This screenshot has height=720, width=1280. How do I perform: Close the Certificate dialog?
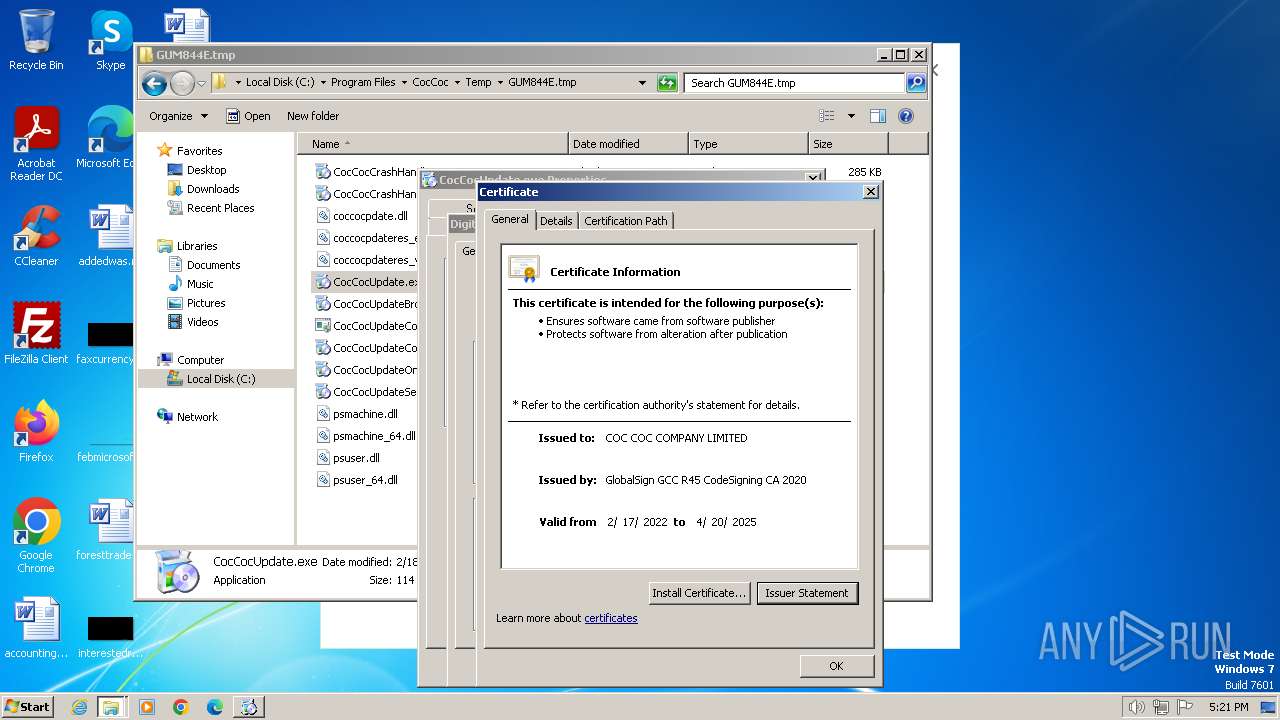[x=870, y=191]
